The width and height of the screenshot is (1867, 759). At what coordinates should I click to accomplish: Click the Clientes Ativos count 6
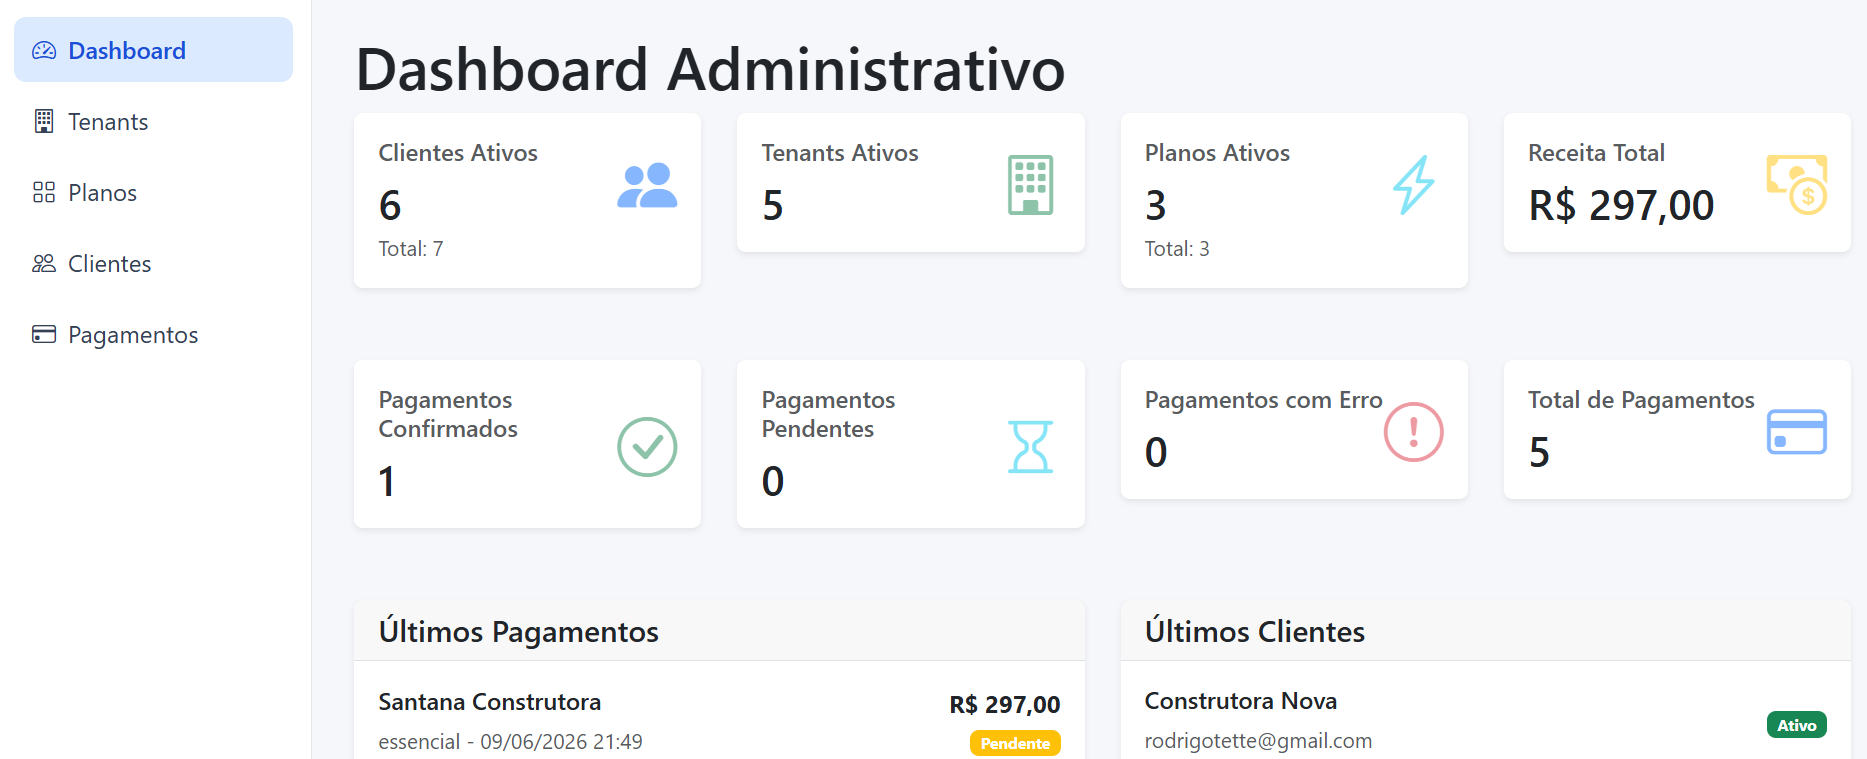(x=390, y=206)
